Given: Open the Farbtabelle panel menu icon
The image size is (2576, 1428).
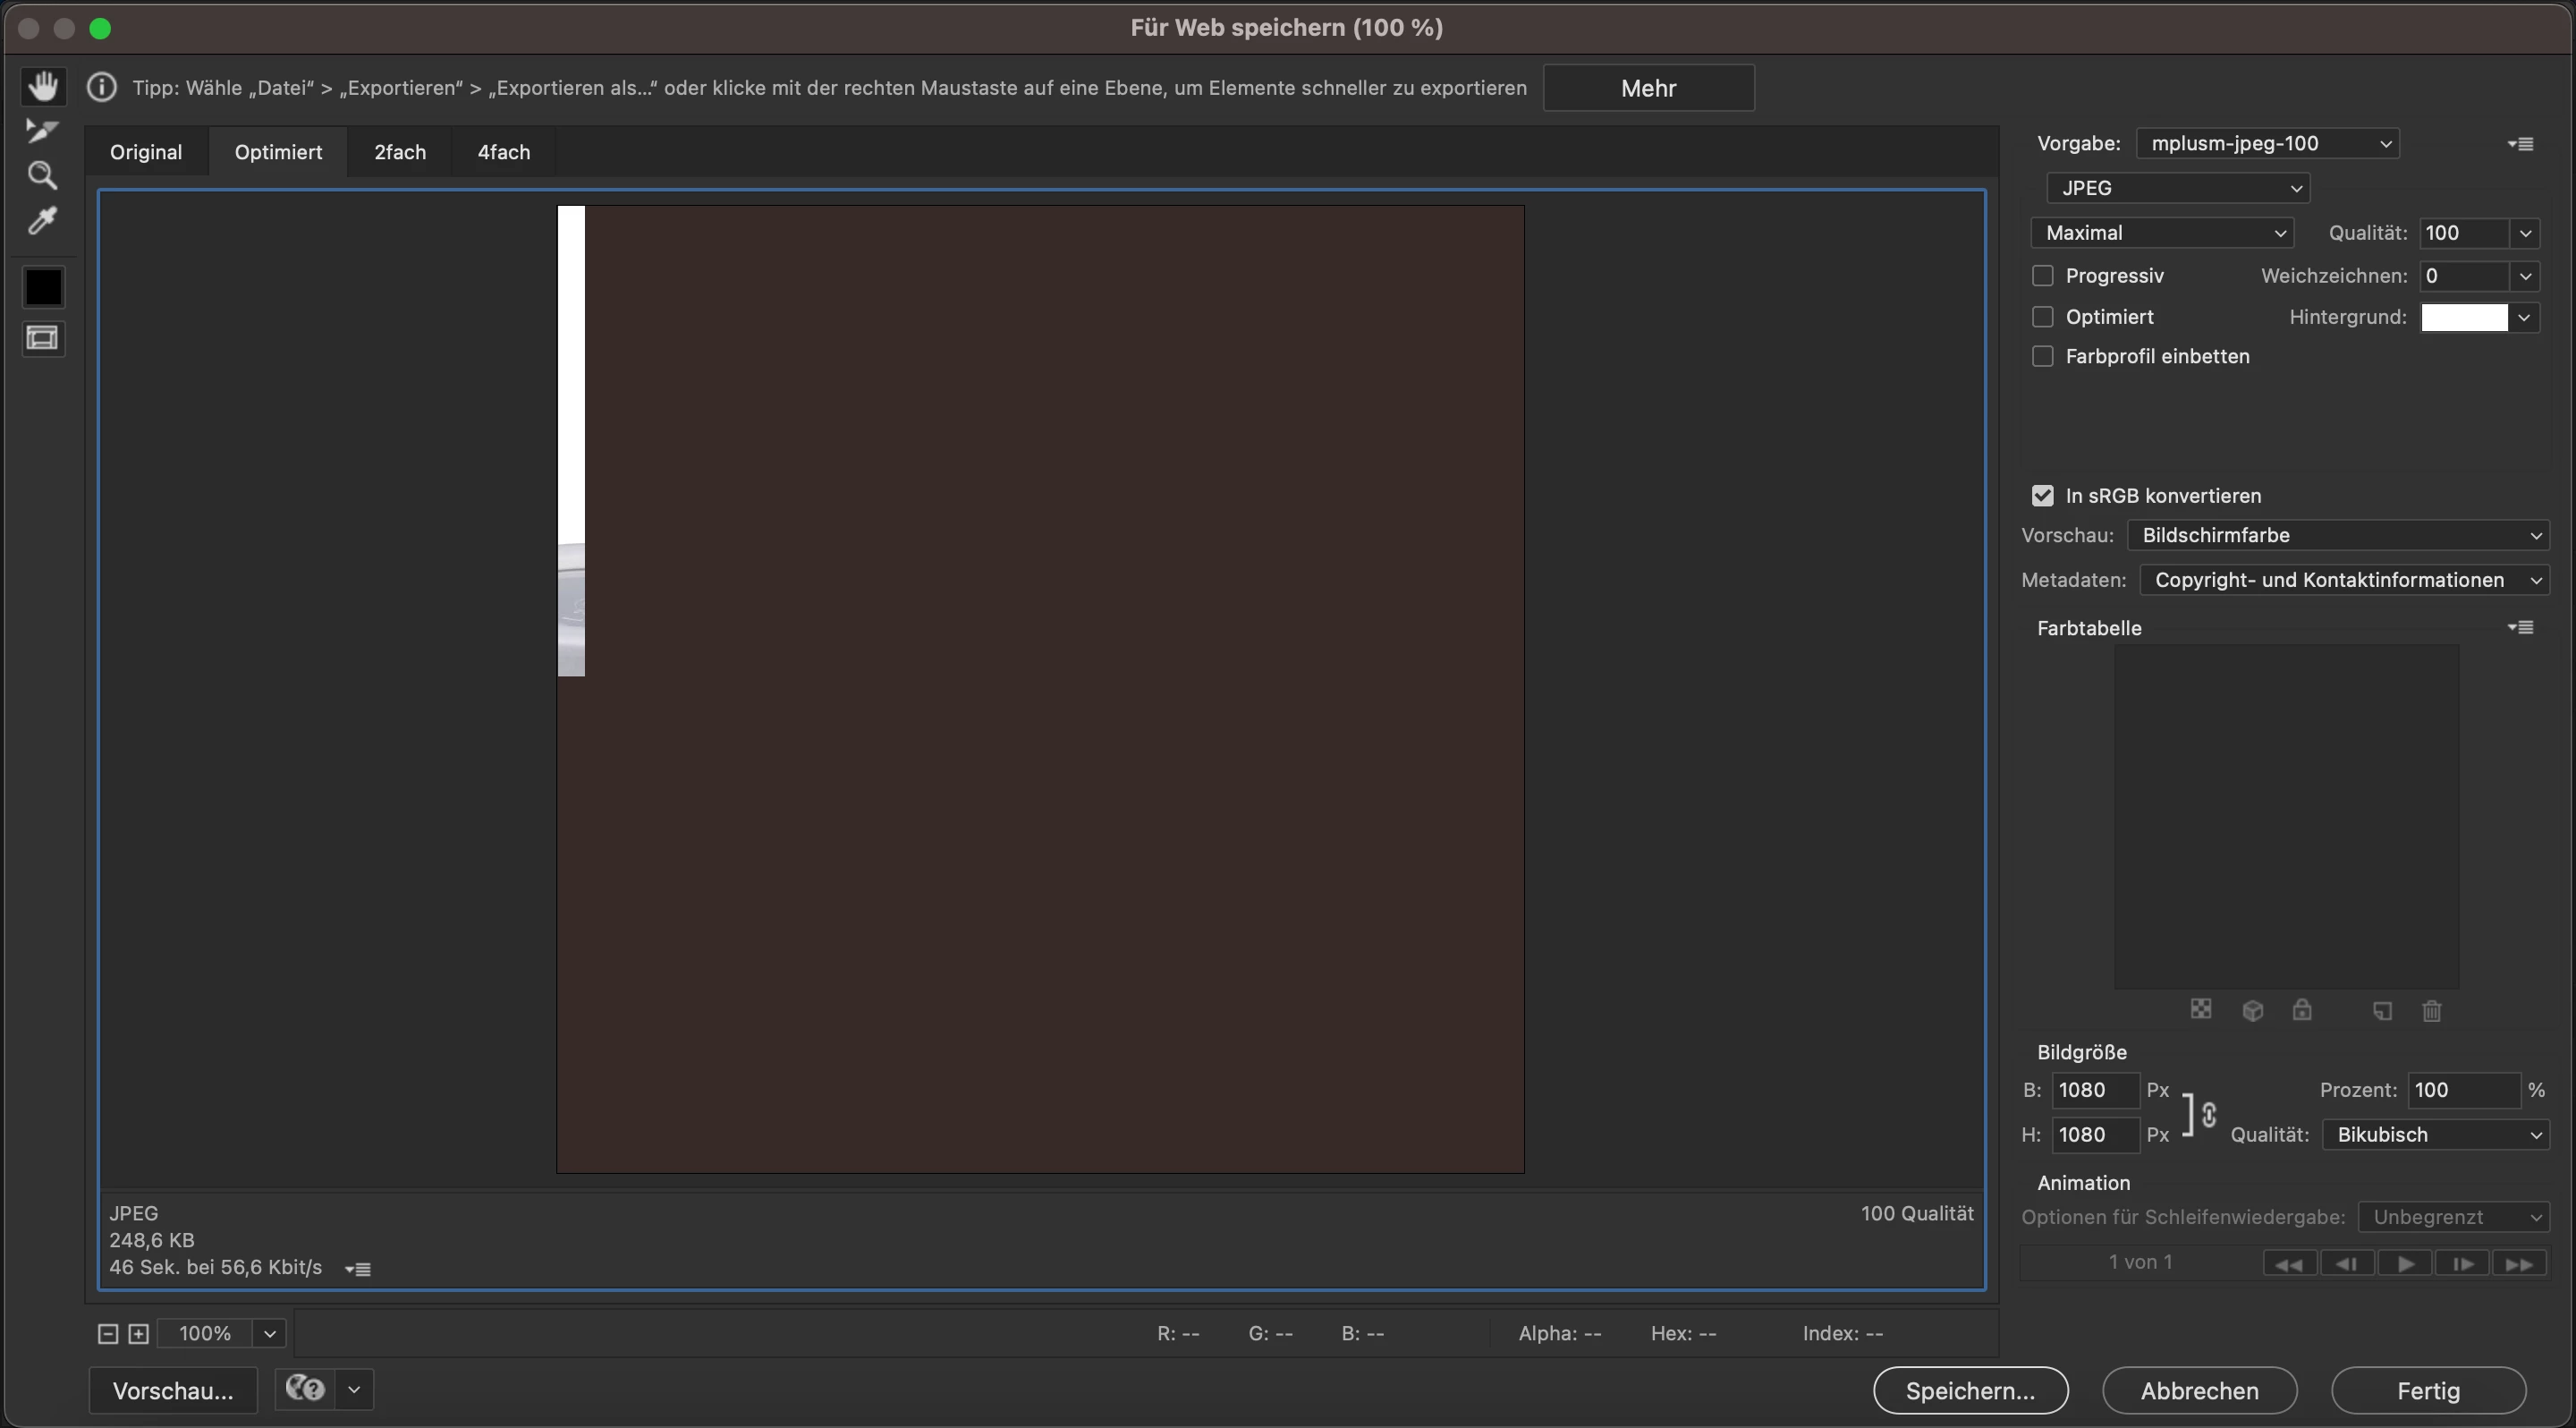Looking at the screenshot, I should point(2520,627).
